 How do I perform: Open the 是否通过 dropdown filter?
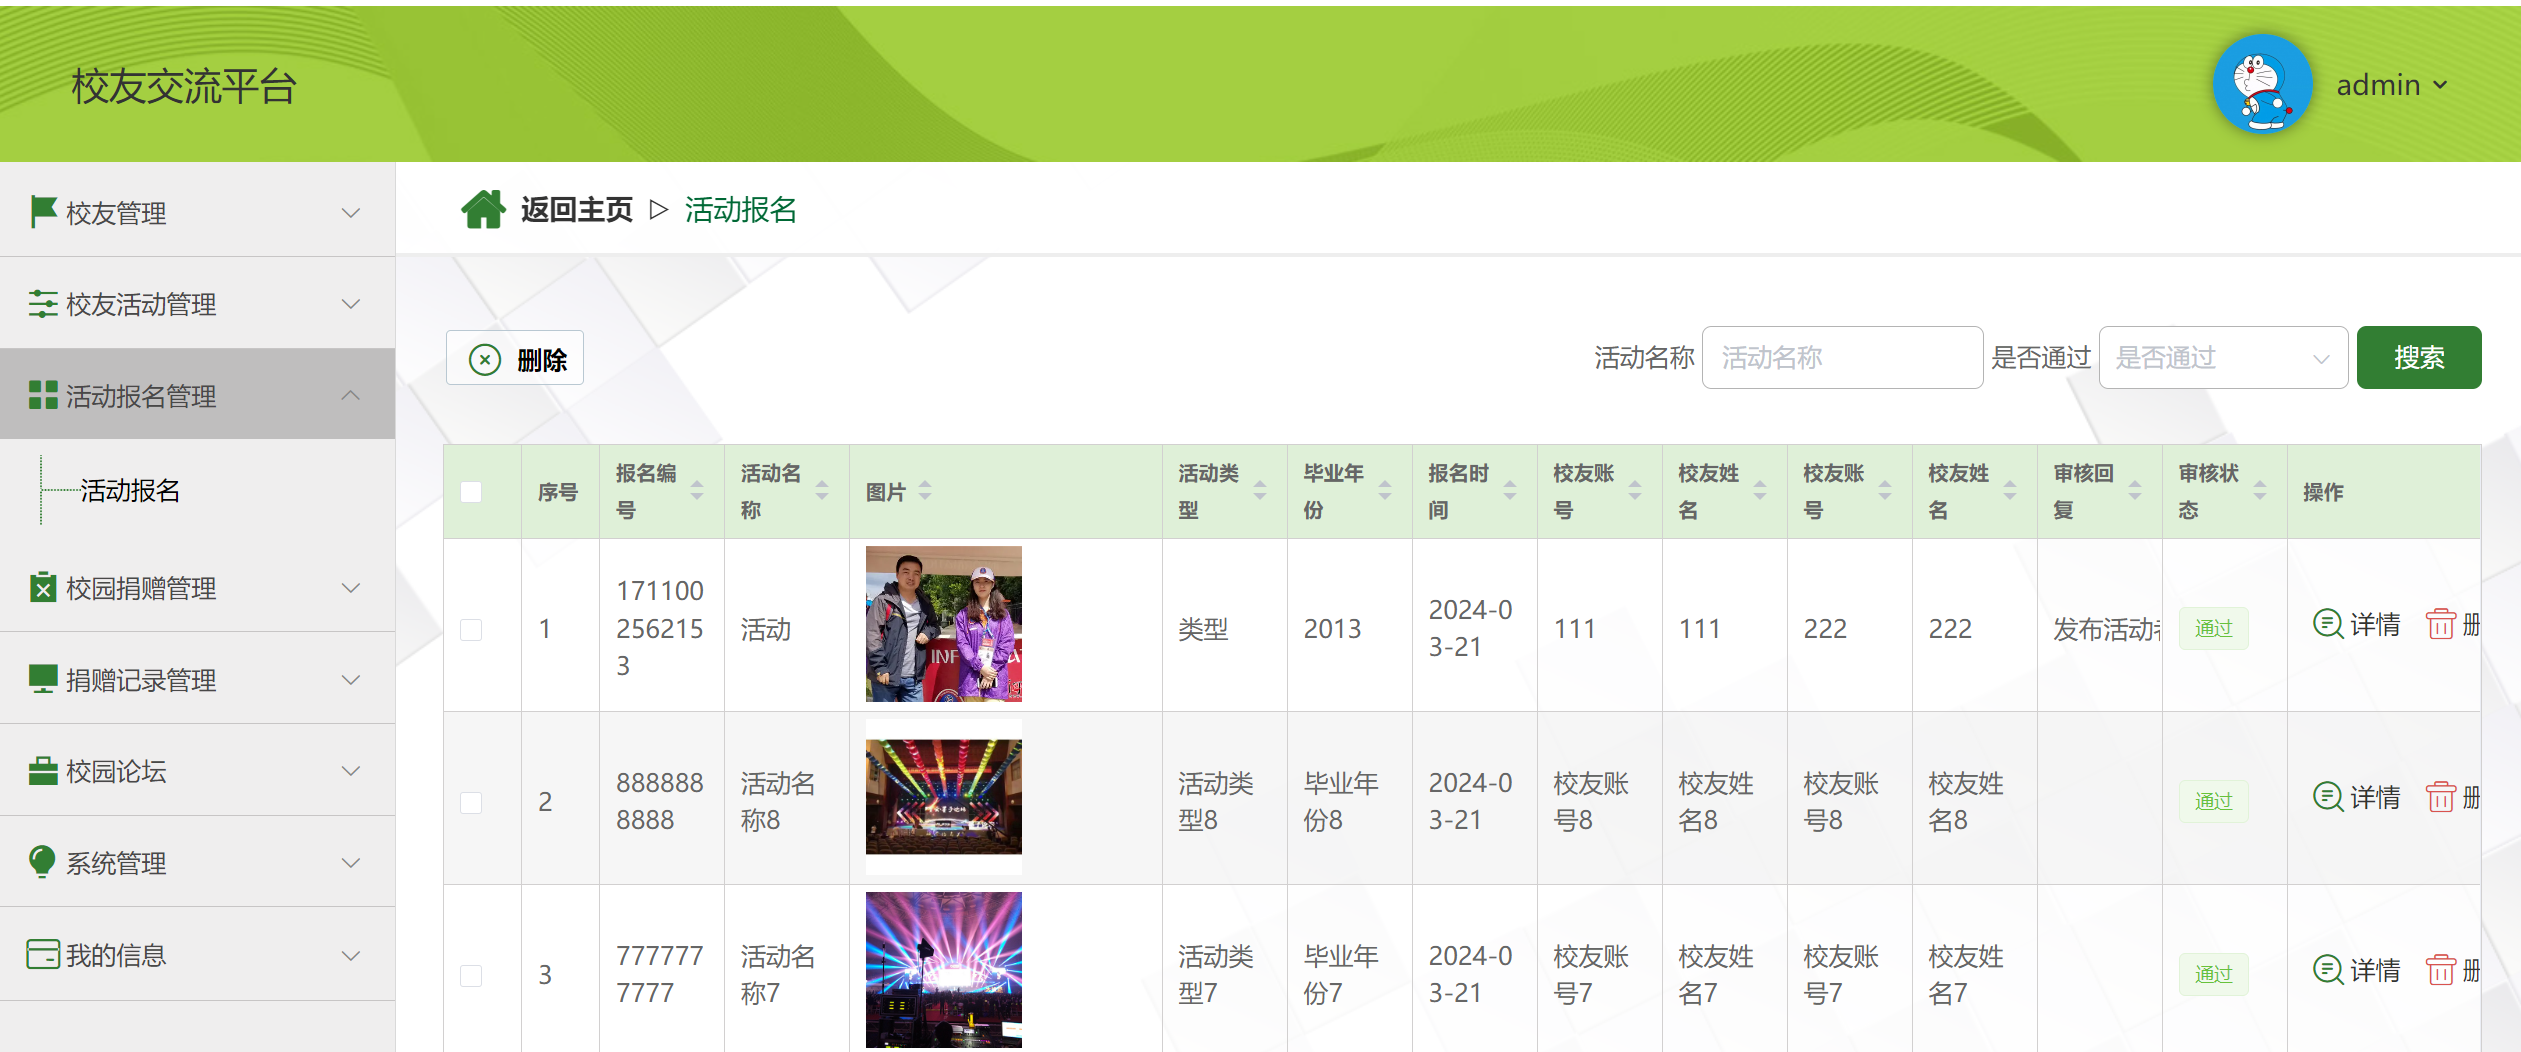2222,358
